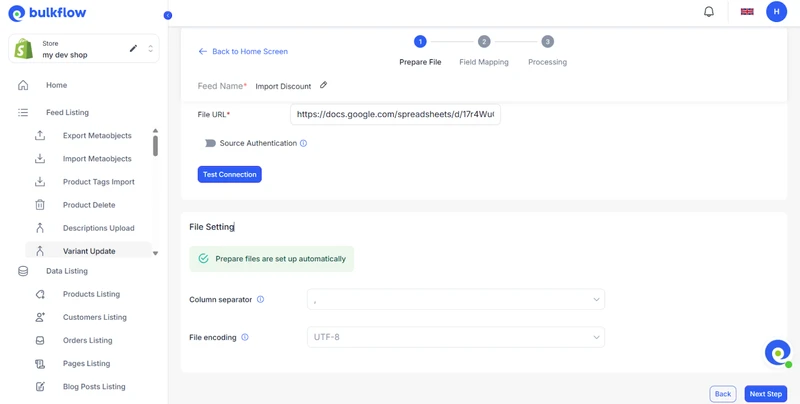Click the Orders Listing inbox icon
Screen dimensions: 800x404
click(40, 340)
